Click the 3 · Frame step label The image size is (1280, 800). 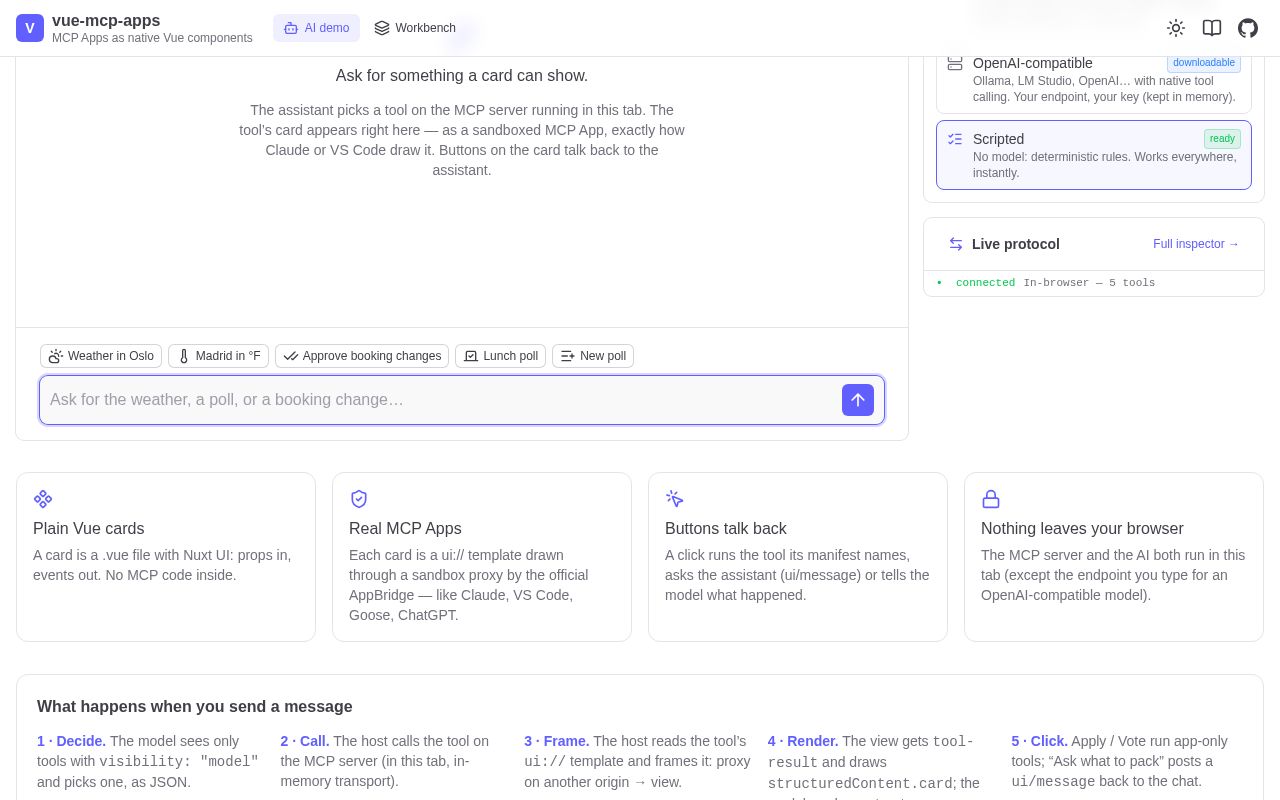(x=557, y=741)
